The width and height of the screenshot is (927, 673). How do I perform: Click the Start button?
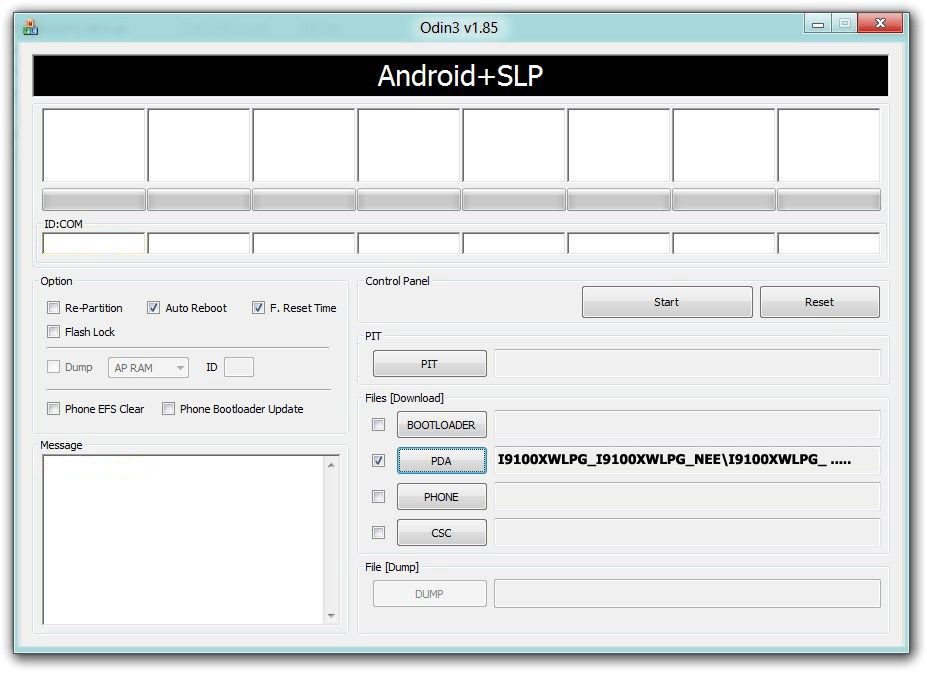(667, 302)
